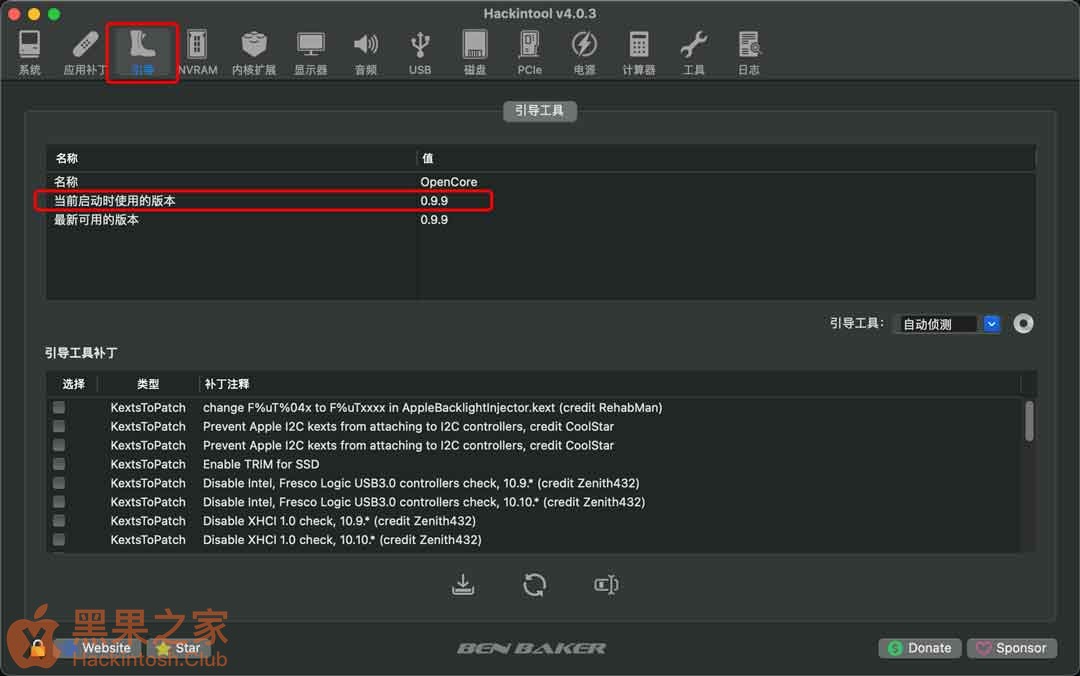Select the Fresco Logic USB3.0 10.10.* comment
The width and height of the screenshot is (1080, 676).
click(424, 502)
